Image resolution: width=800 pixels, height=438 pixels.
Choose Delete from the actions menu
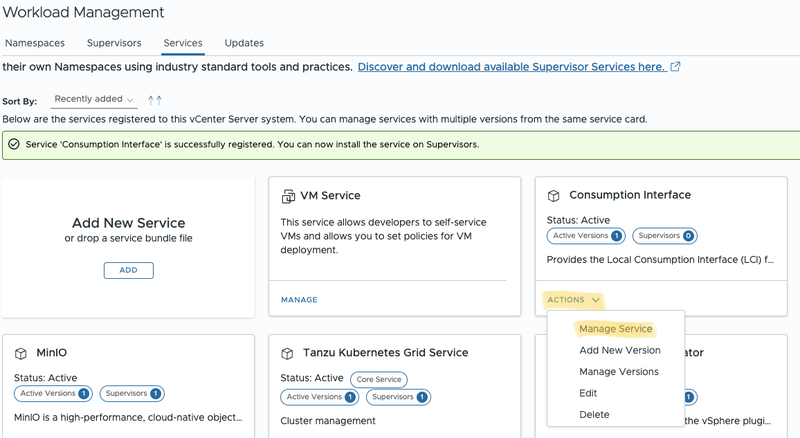pos(594,415)
